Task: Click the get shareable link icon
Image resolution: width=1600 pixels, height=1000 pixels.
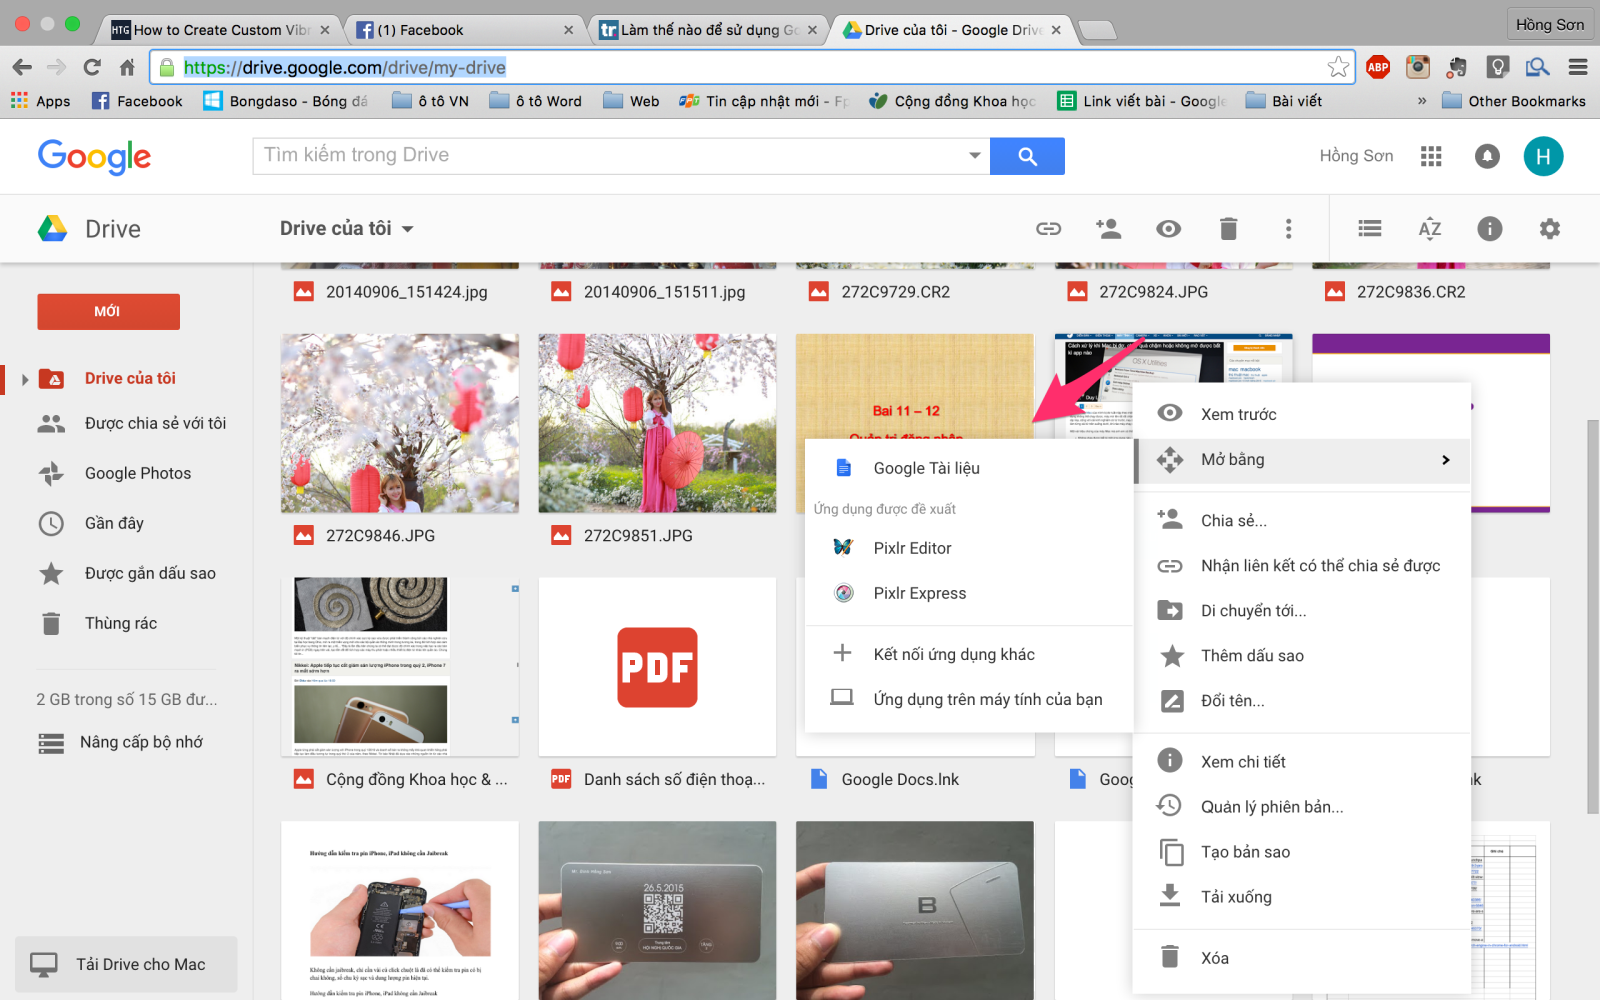Action: coord(1048,228)
